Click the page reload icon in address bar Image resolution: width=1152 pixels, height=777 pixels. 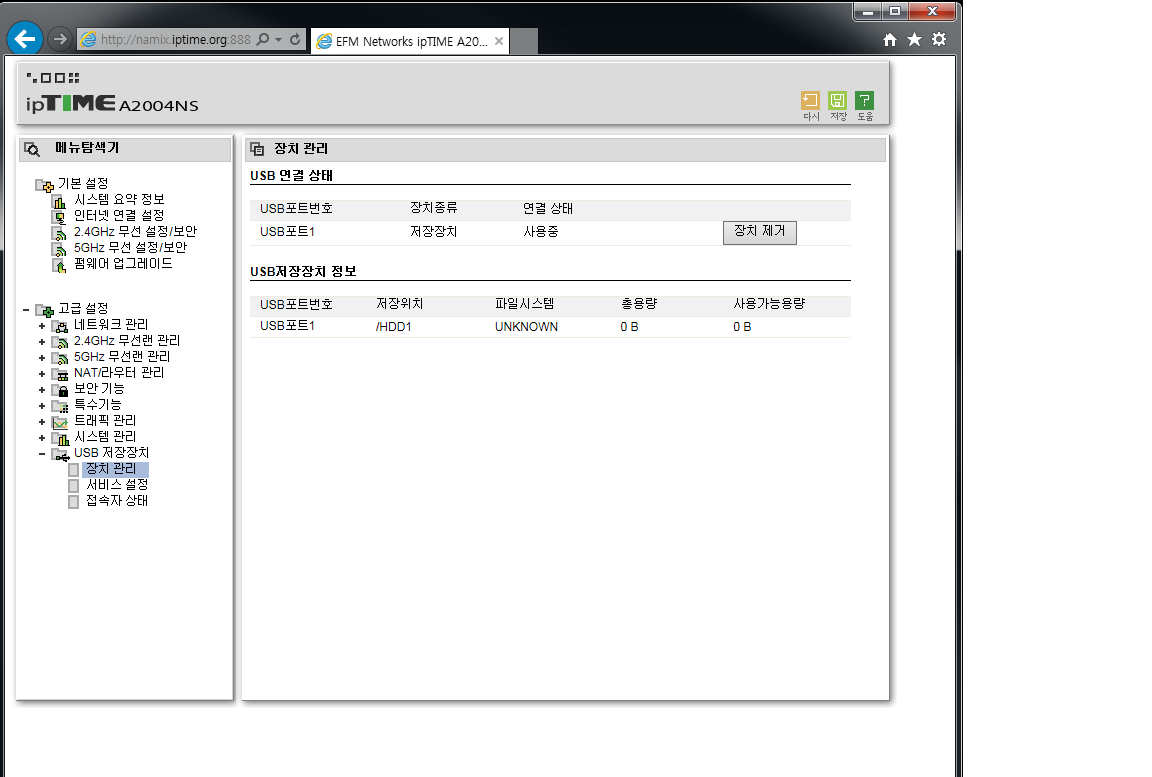[295, 40]
